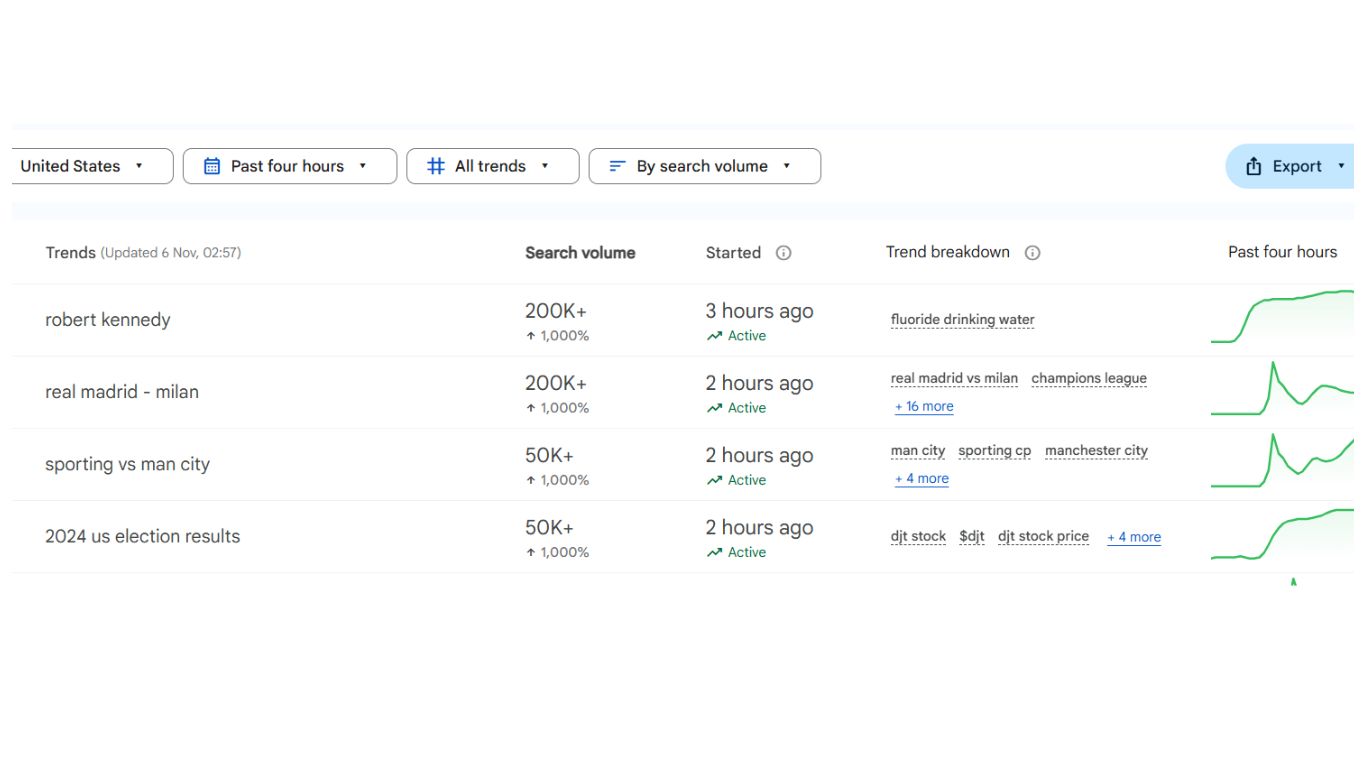This screenshot has height=768, width=1366.
Task: Click the Active trend arrow icon for real madrid - milan
Action: click(714, 408)
